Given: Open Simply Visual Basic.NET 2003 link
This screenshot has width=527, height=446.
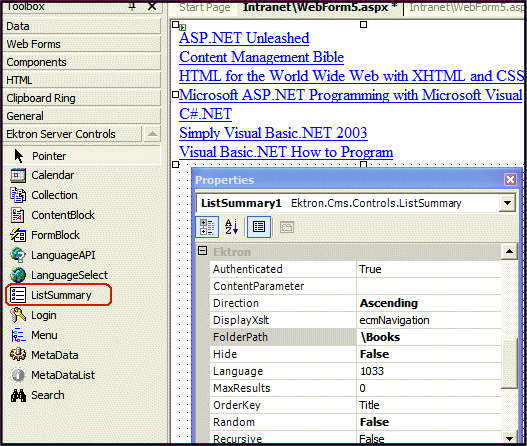Looking at the screenshot, I should click(273, 133).
